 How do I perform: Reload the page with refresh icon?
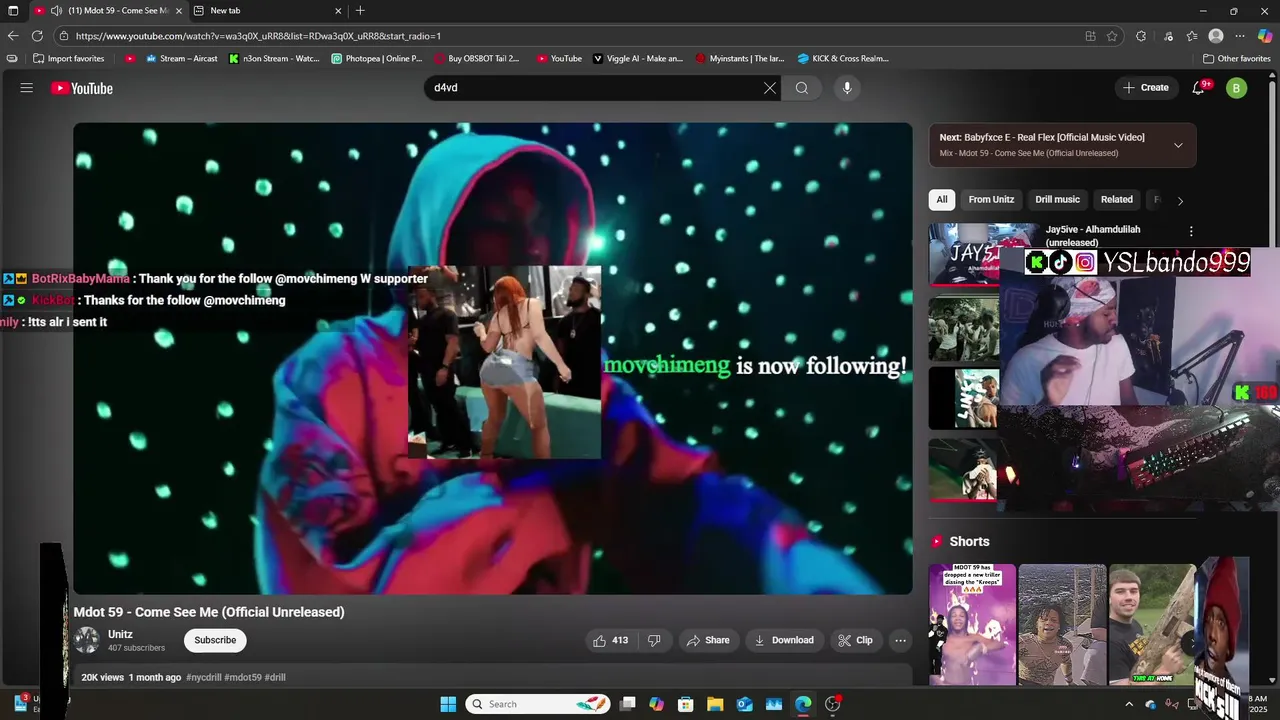tap(37, 36)
